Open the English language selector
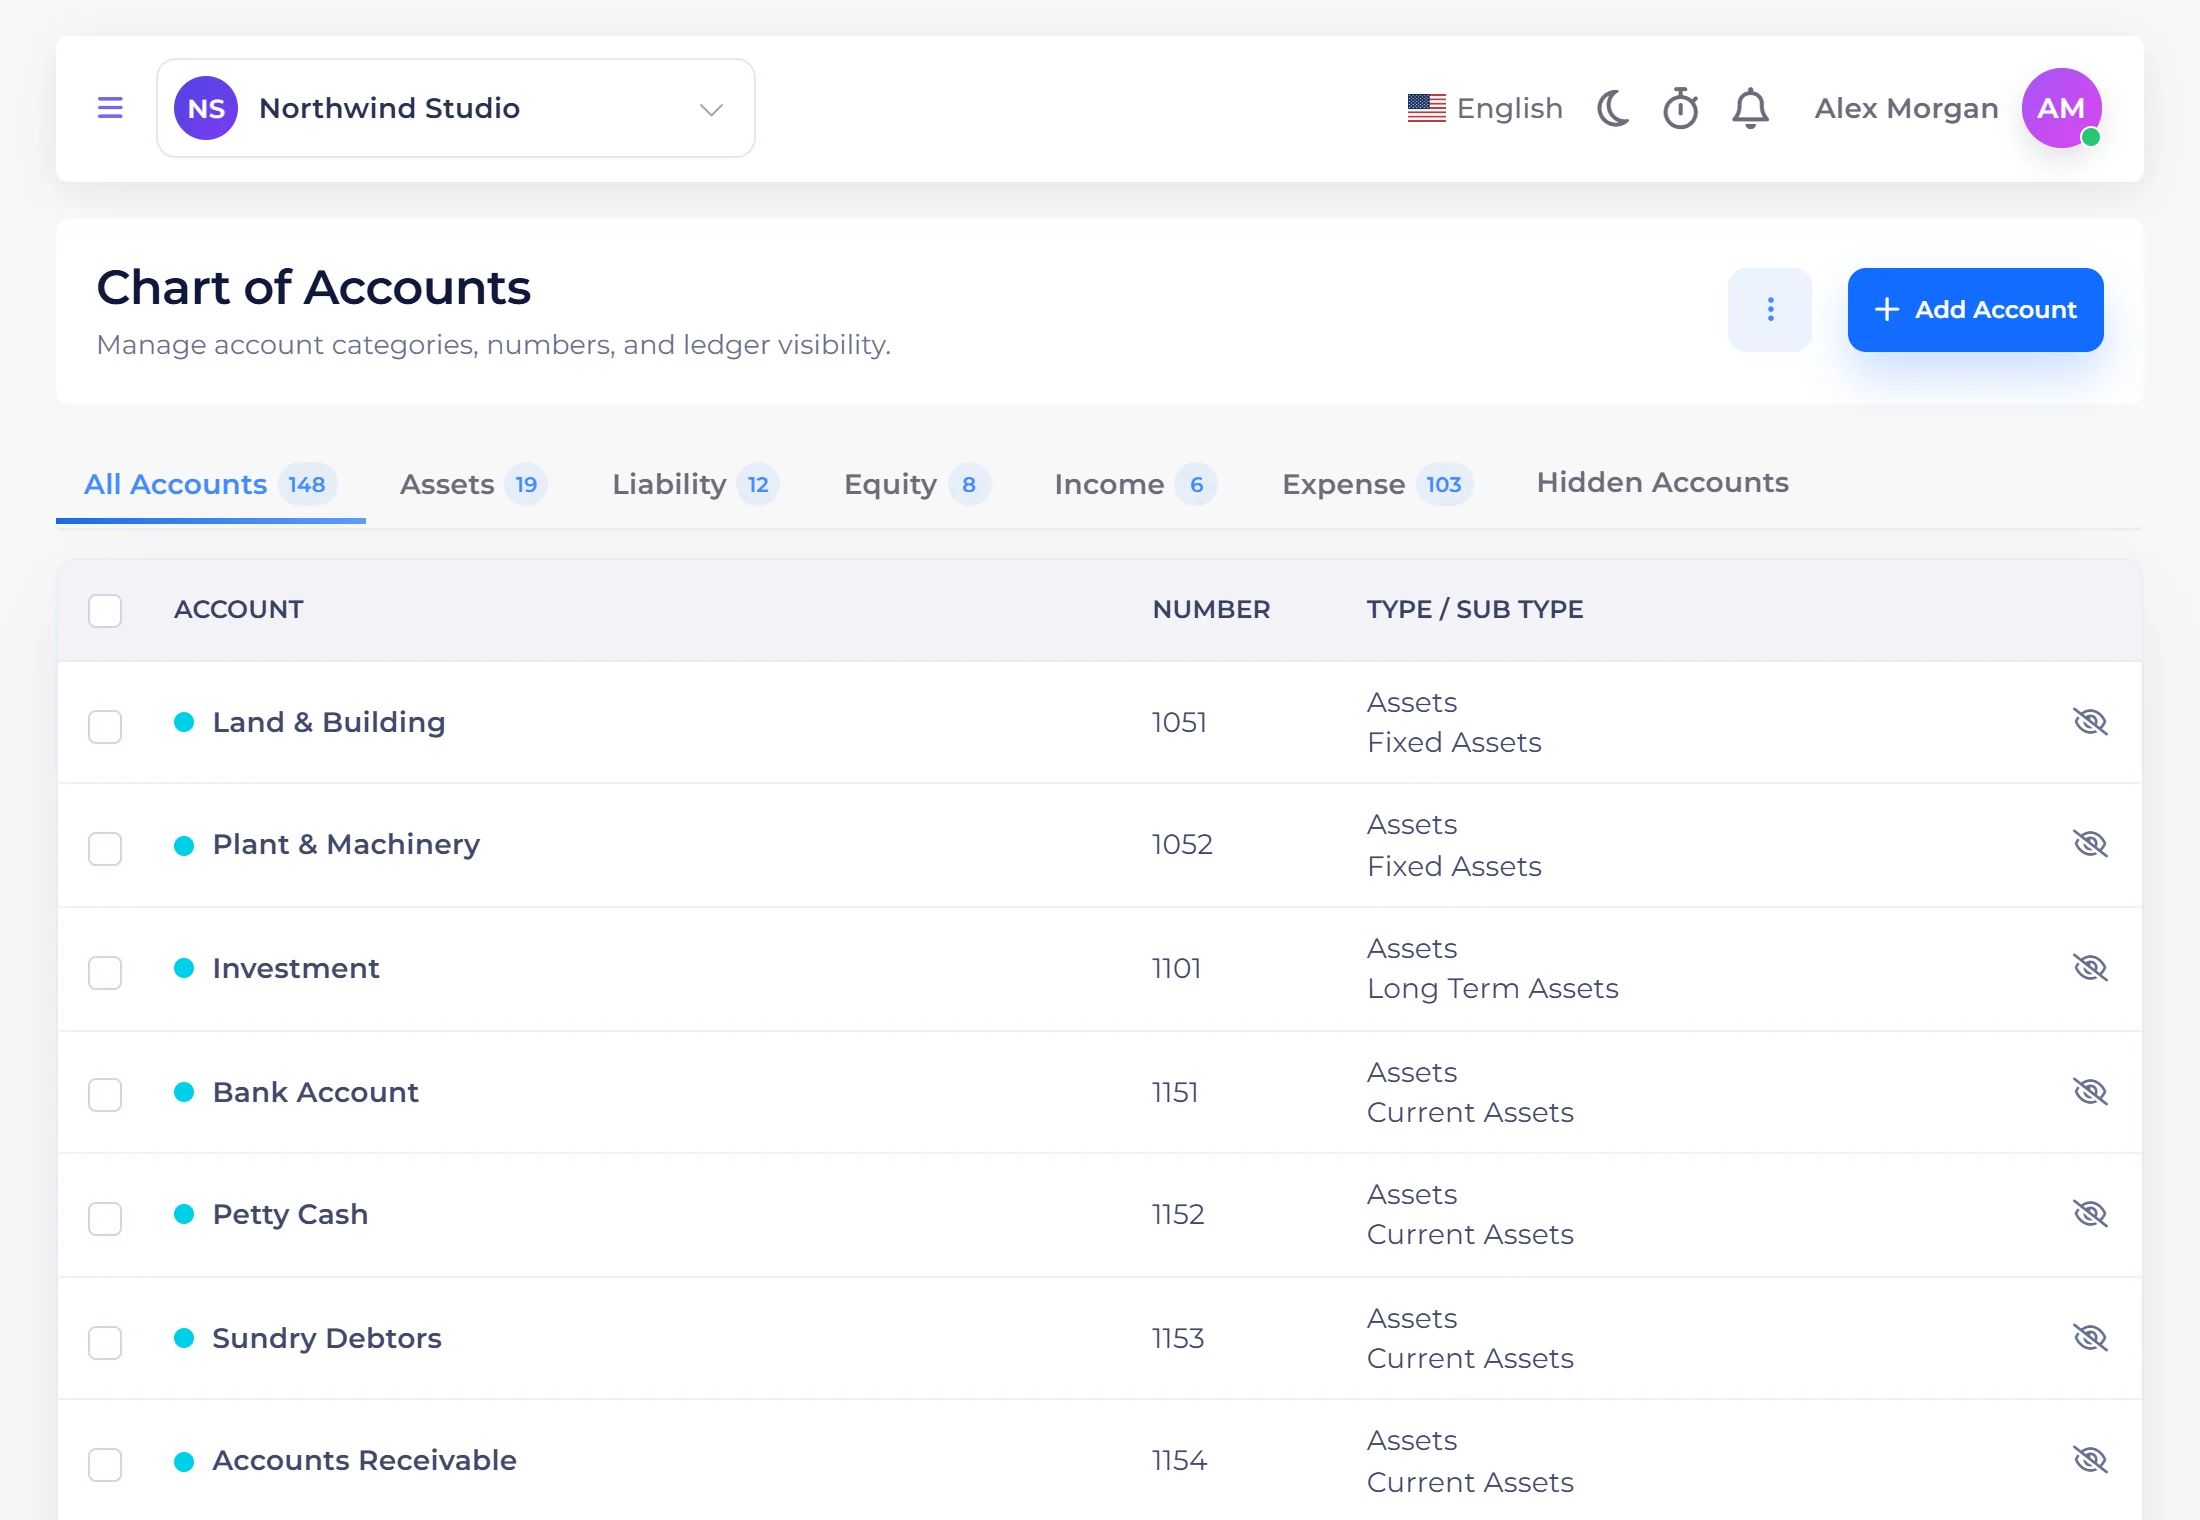Viewport: 2200px width, 1520px height. [1485, 108]
